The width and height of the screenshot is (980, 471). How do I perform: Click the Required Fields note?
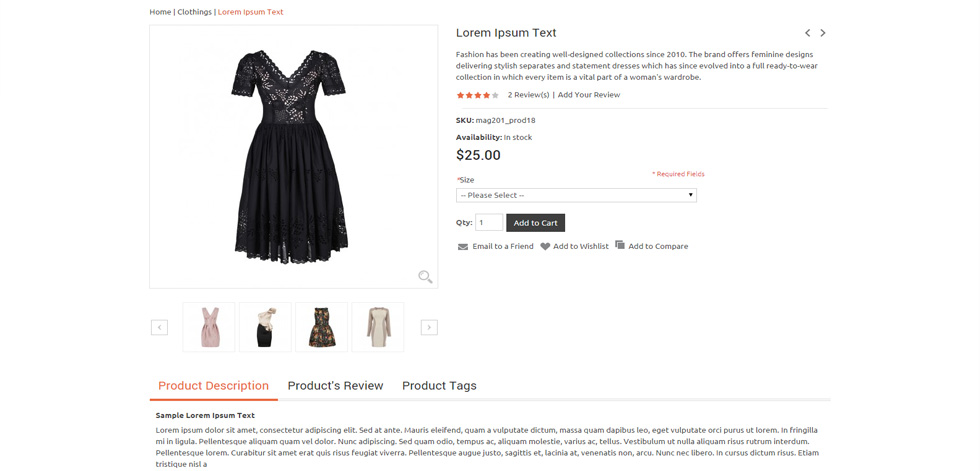pyautogui.click(x=678, y=174)
